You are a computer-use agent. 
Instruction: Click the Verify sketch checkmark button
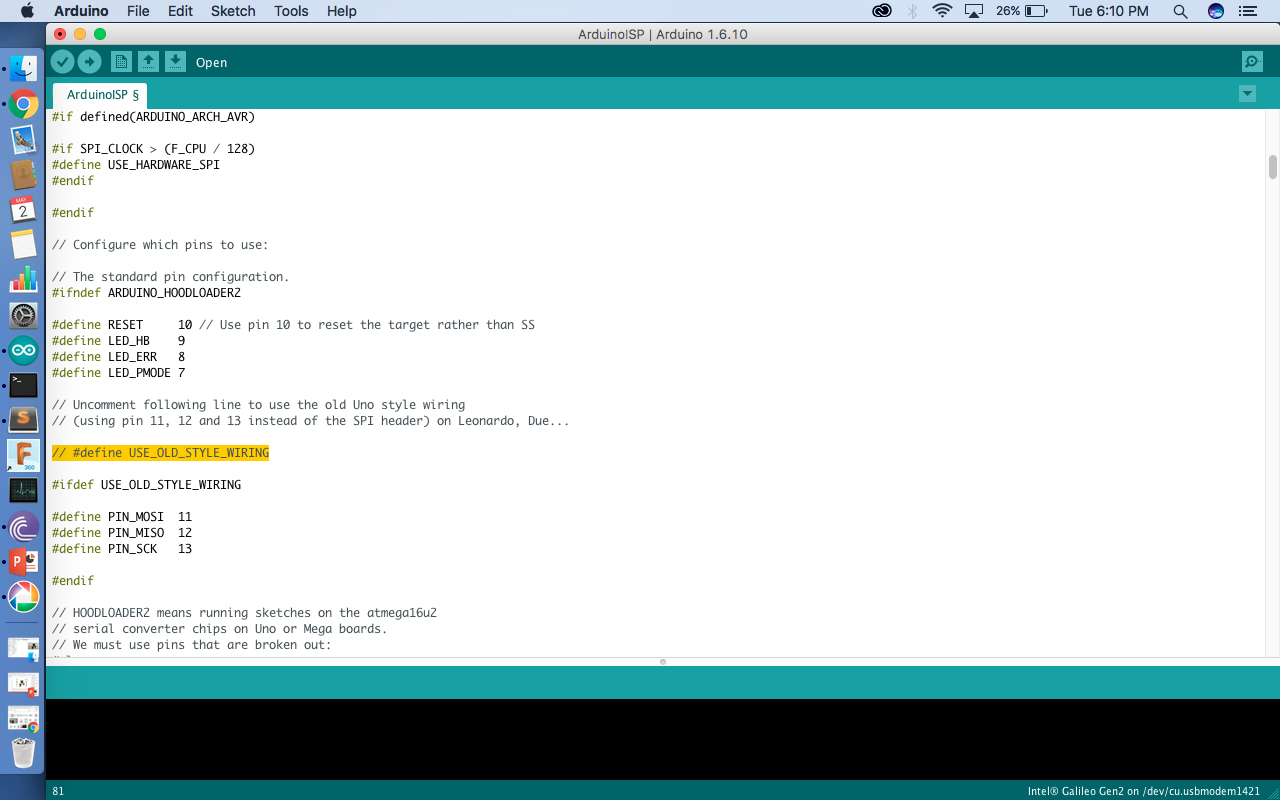[62, 62]
